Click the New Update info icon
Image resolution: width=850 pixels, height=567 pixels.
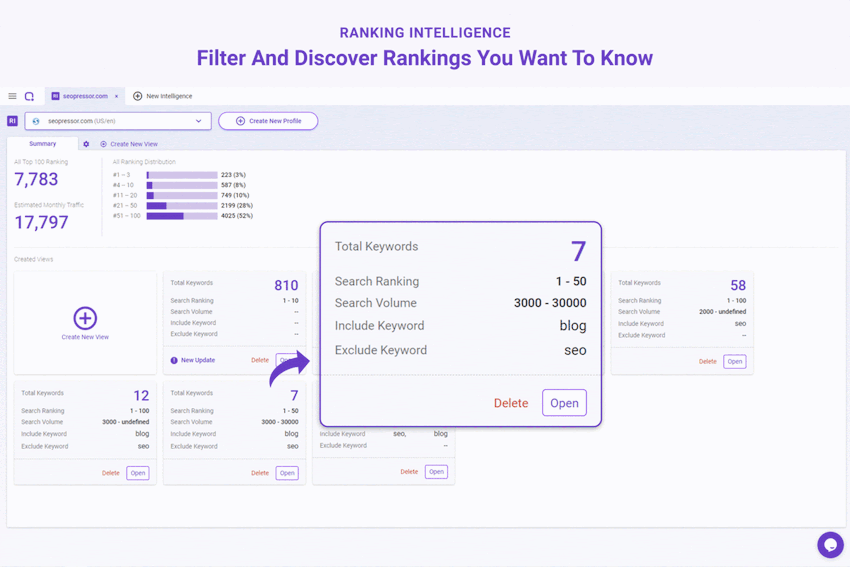[174, 360]
